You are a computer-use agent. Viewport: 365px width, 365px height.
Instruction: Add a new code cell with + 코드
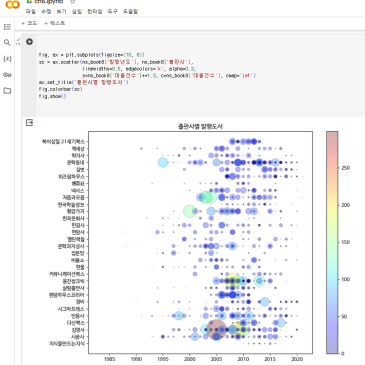[29, 23]
